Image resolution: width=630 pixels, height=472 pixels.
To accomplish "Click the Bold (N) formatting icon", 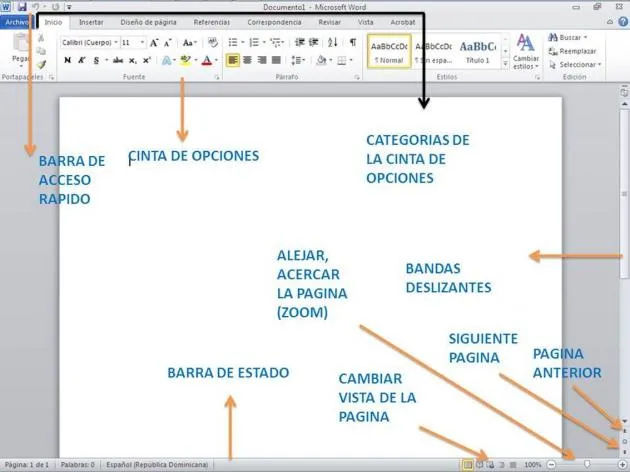I will [67, 60].
